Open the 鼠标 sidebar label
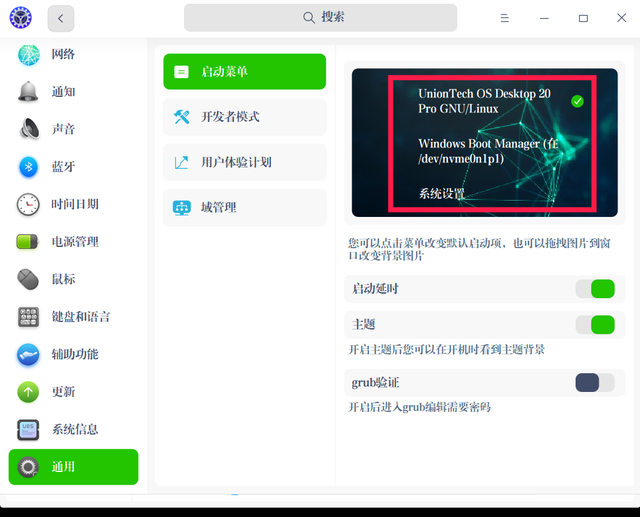 (63, 279)
